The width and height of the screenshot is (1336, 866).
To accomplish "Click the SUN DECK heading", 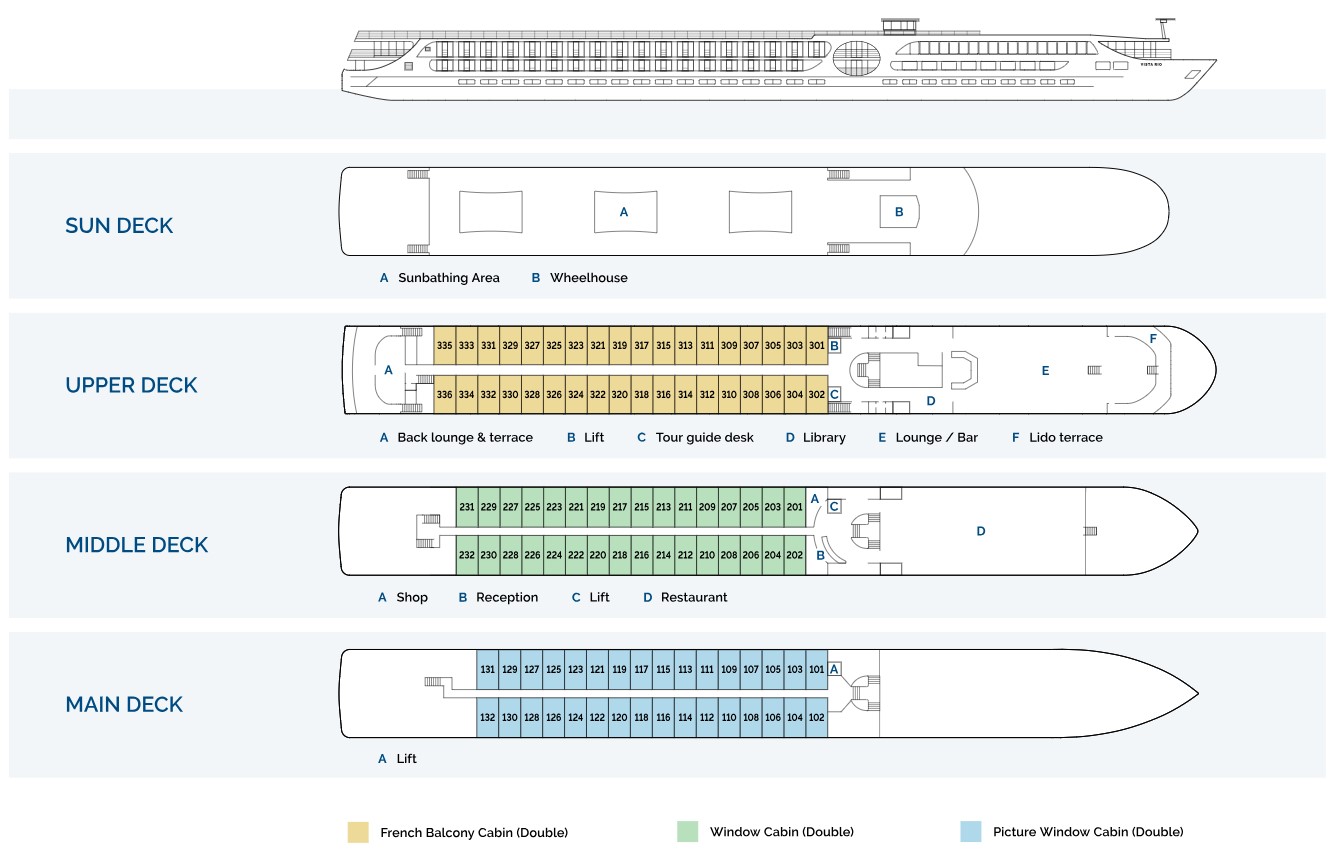I will point(119,226).
